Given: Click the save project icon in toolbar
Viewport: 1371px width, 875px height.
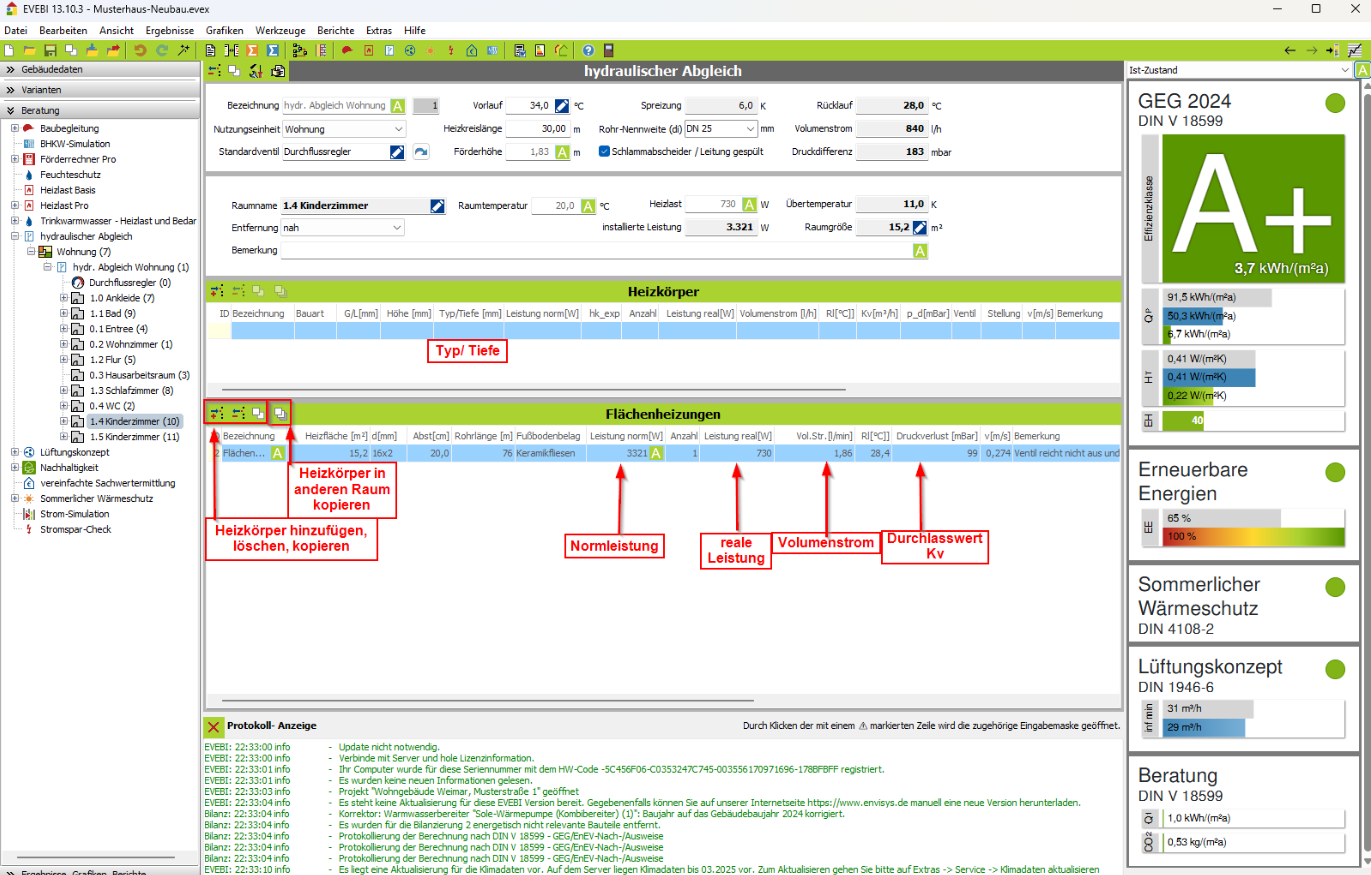Looking at the screenshot, I should click(x=50, y=50).
